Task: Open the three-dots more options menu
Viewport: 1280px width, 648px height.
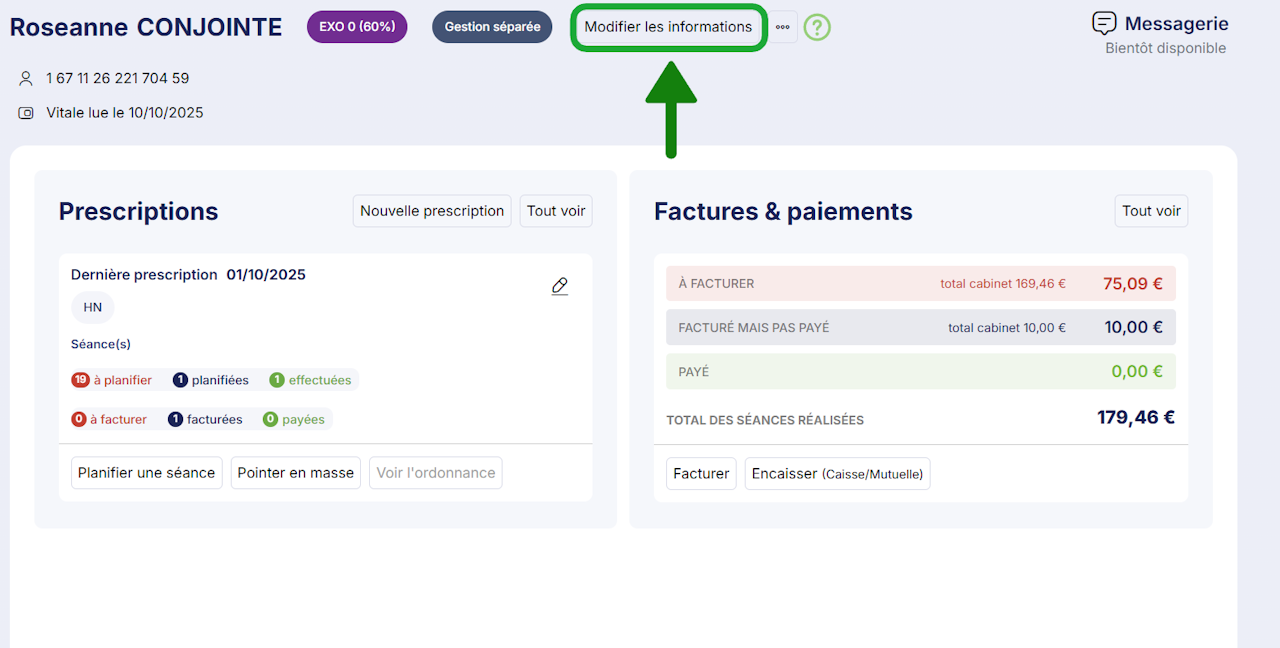Action: click(783, 27)
